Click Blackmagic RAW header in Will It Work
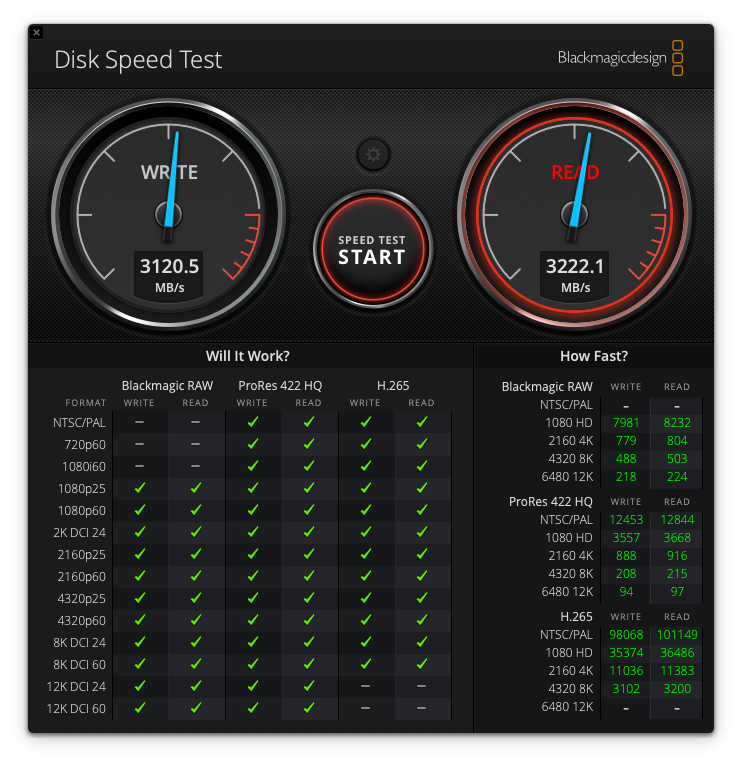 coord(167,386)
